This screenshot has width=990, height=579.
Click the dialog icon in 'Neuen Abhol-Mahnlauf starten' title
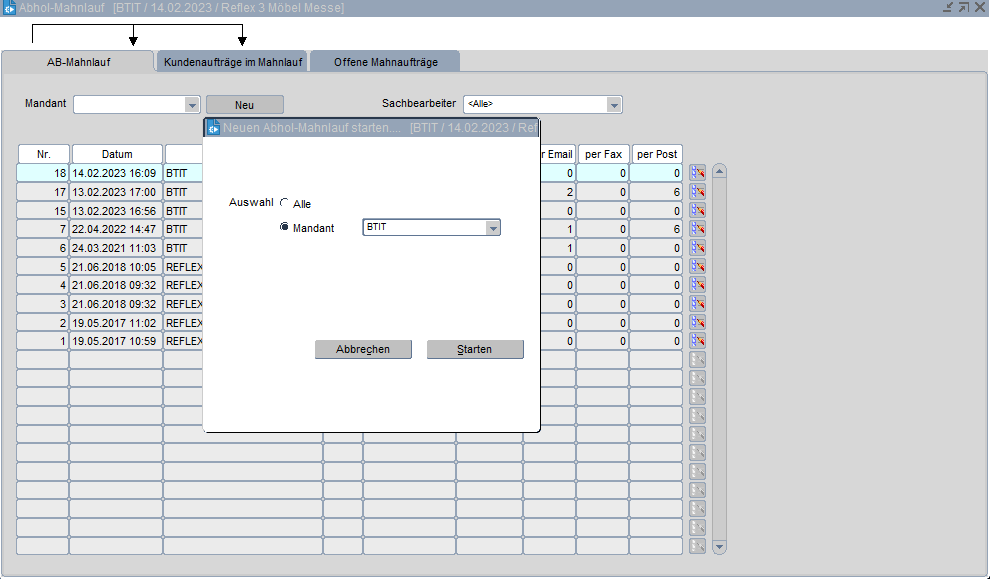click(x=213, y=128)
